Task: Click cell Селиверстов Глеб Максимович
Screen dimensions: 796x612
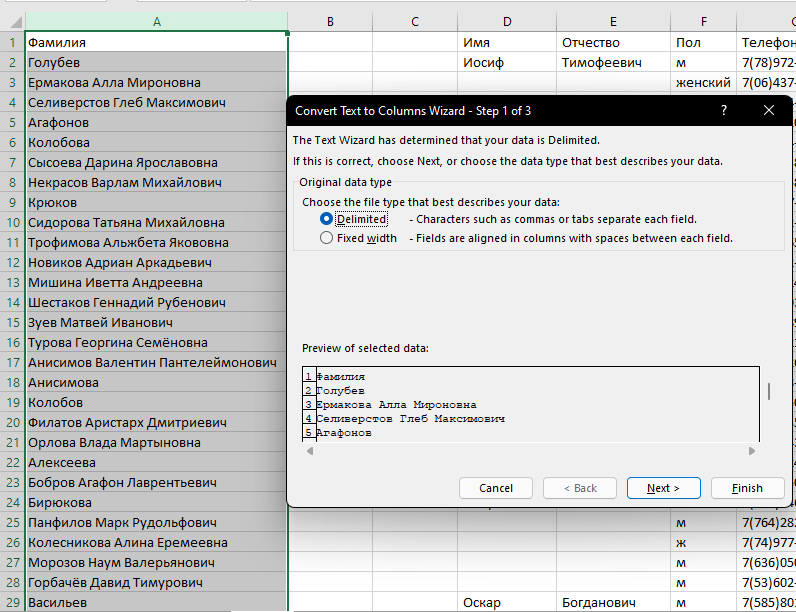Action: 156,103
